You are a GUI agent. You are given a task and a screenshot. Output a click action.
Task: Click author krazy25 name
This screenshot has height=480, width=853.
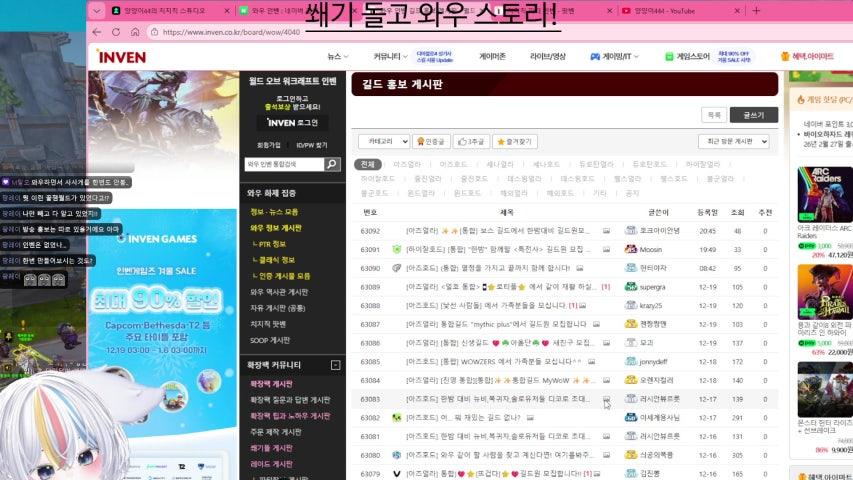pos(651,306)
